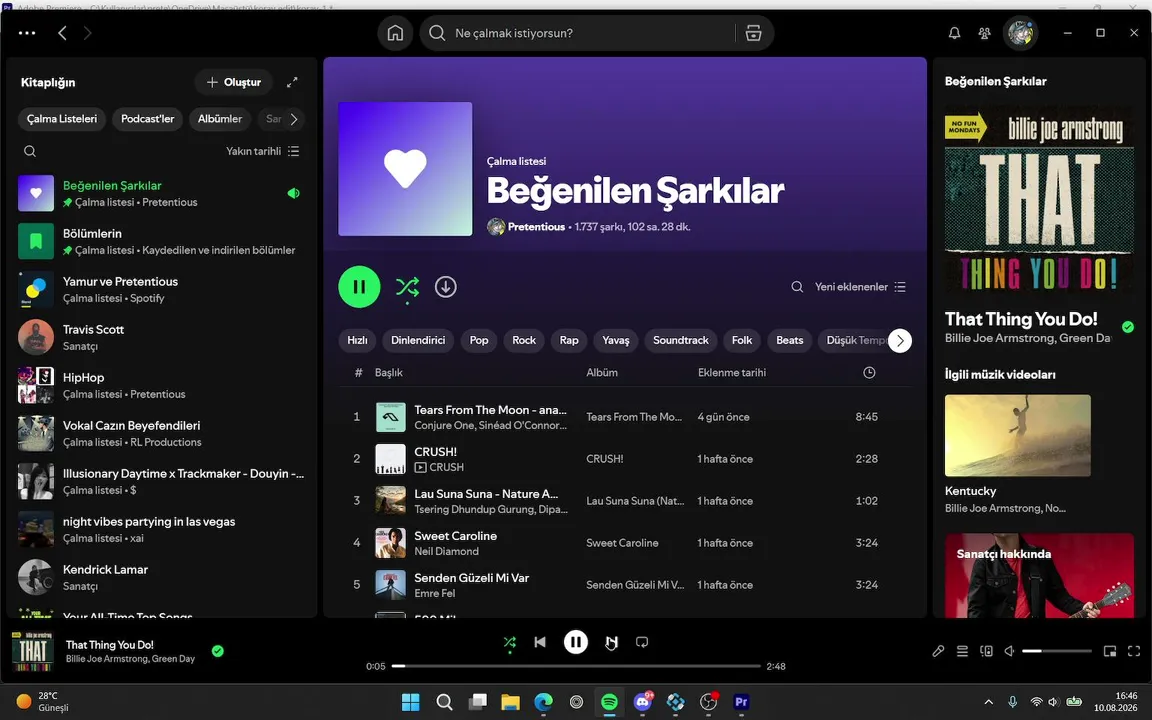Image resolution: width=1152 pixels, height=720 pixels.
Task: Show hidden icons in system tray
Action: [x=989, y=702]
